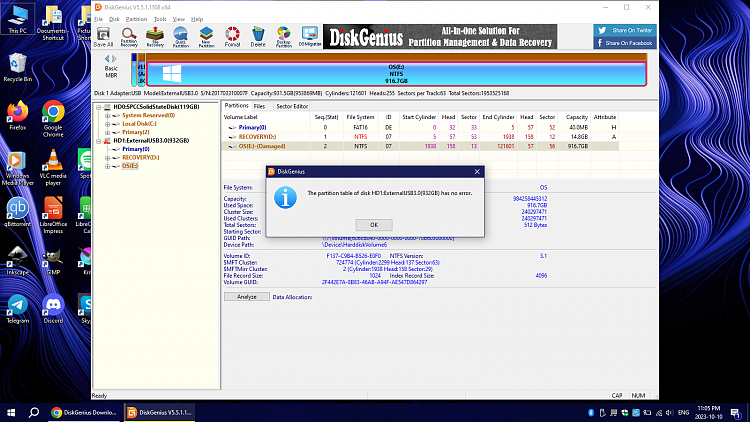750x422 pixels.
Task: Click the File System column header
Action: [x=361, y=117]
